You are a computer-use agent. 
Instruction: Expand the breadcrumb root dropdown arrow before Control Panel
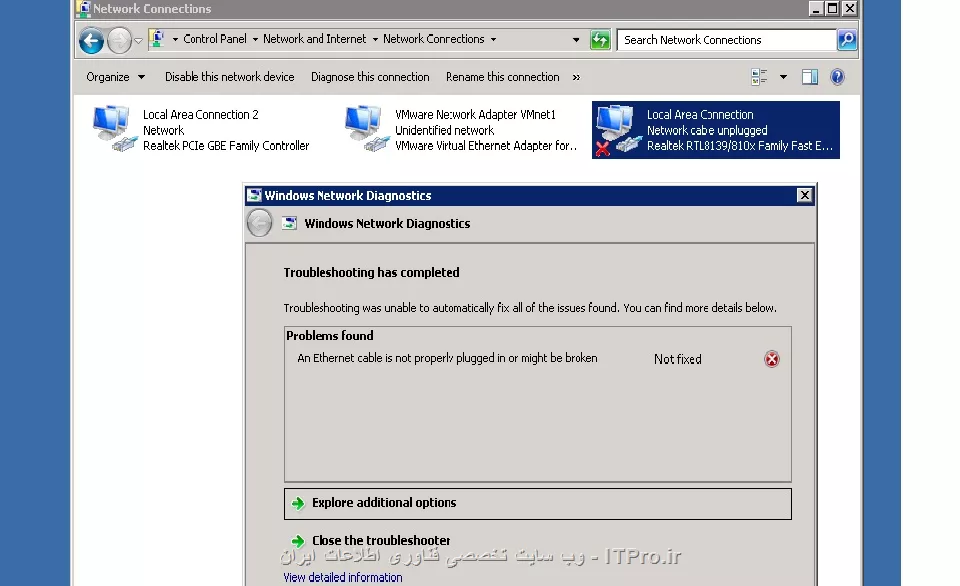click(x=175, y=39)
